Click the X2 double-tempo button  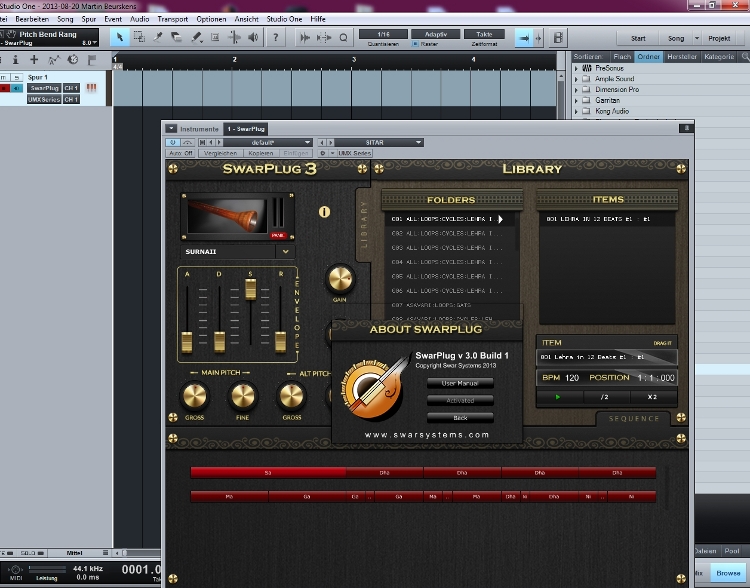coord(652,397)
